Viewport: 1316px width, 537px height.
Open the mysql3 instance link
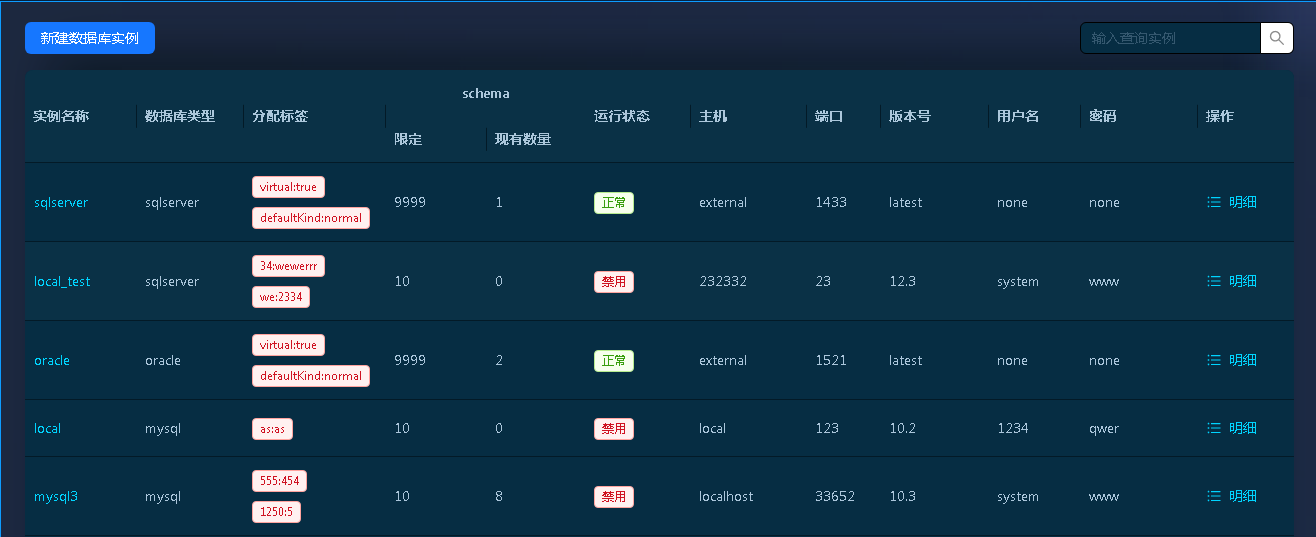(x=56, y=496)
